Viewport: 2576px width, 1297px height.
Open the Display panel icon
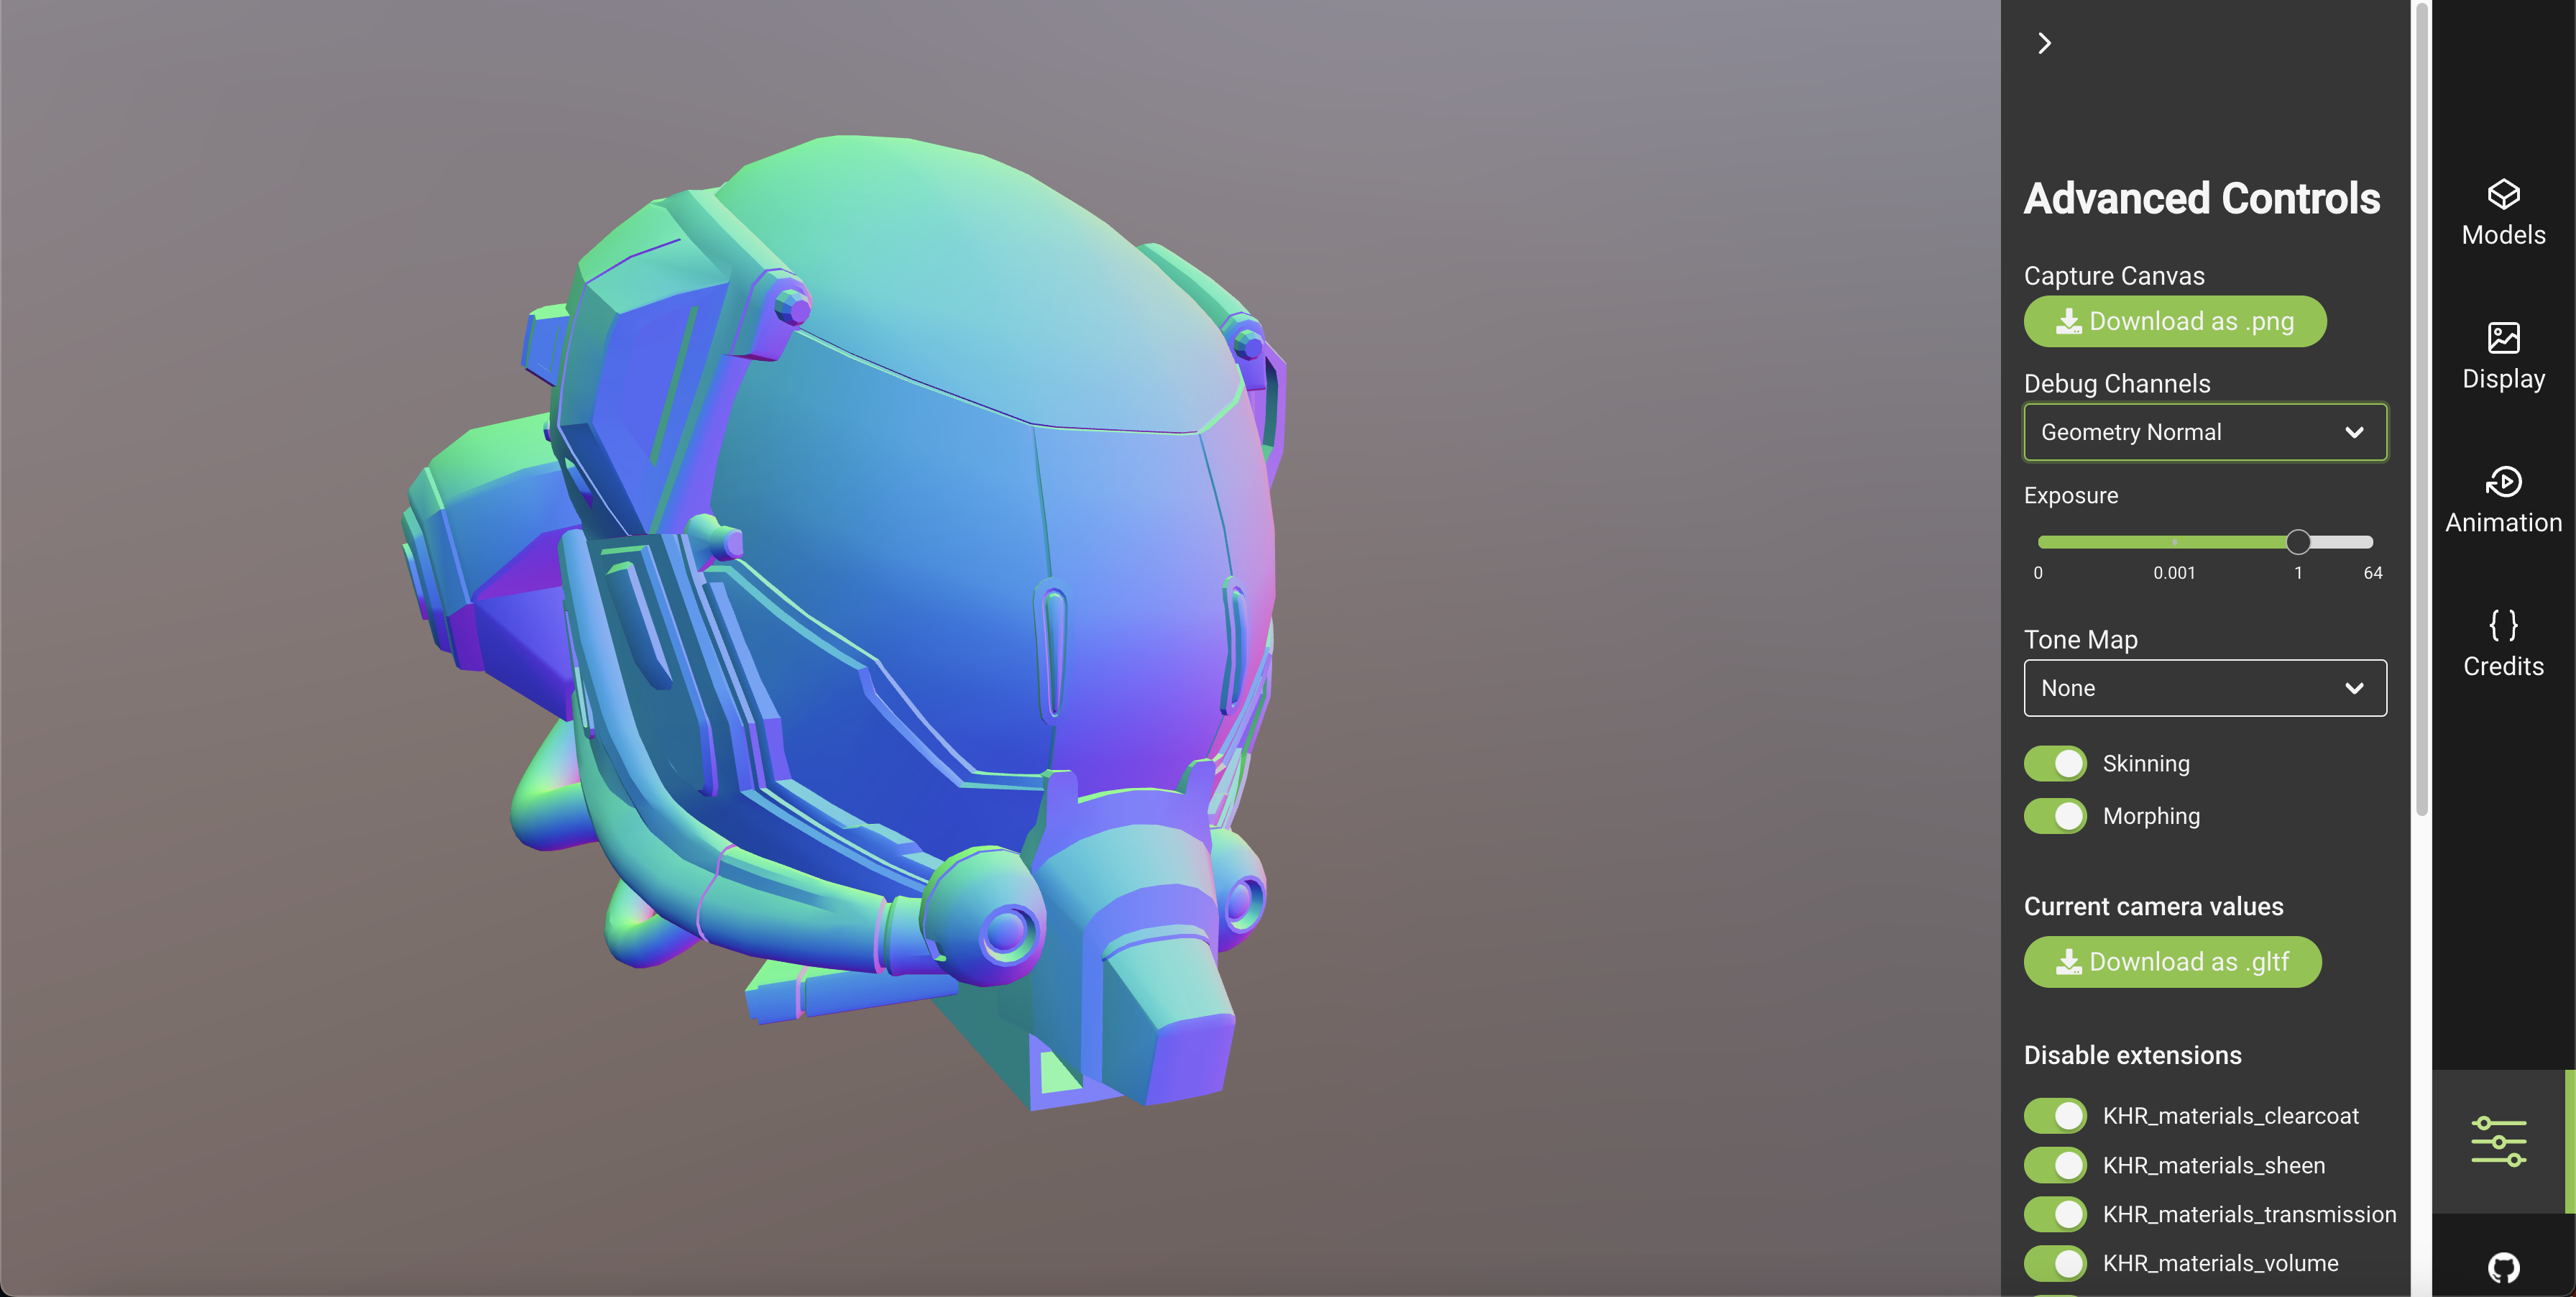tap(2503, 338)
